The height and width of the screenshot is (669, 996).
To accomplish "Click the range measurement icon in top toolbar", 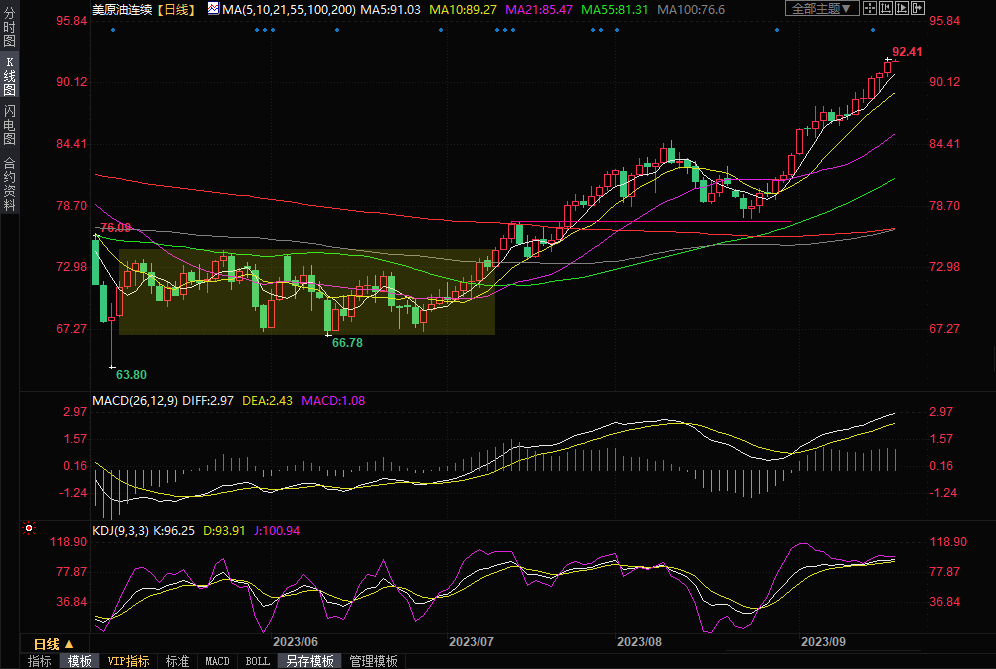I will (889, 9).
